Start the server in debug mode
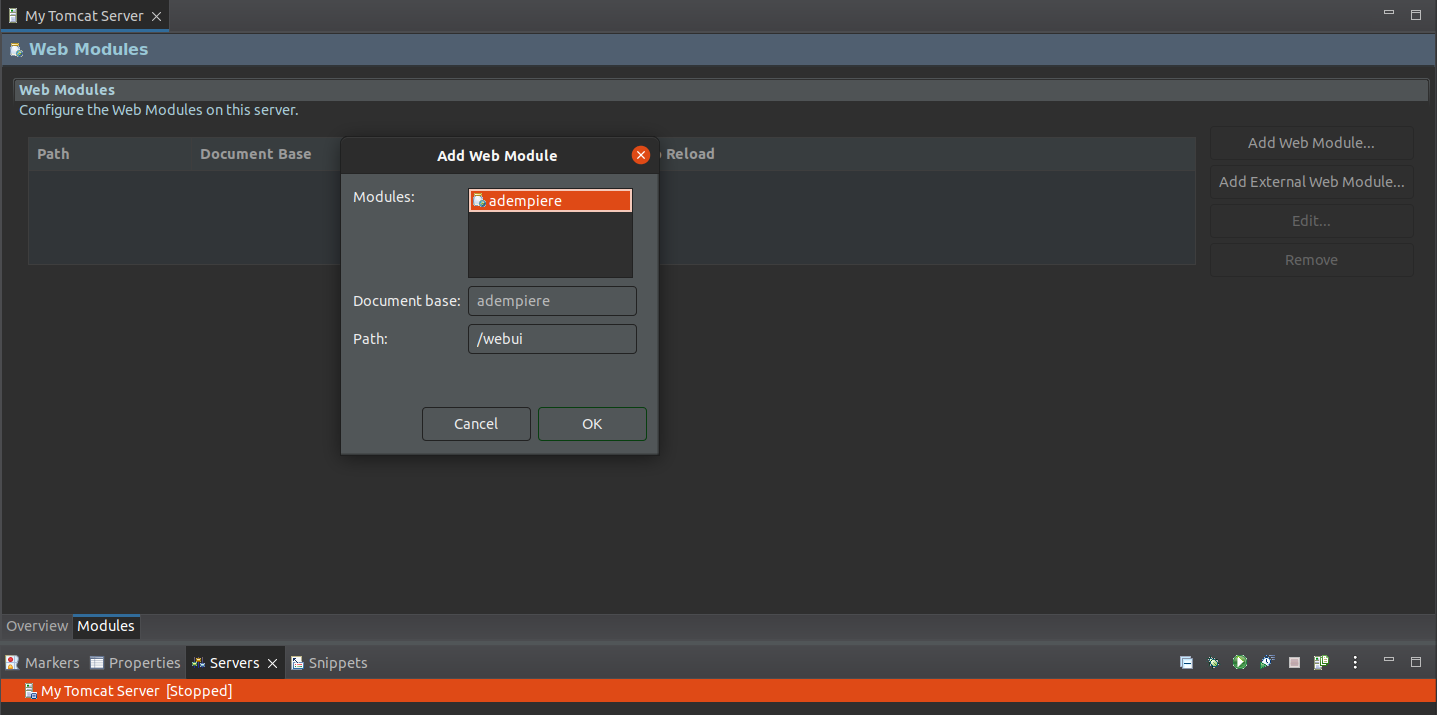Image resolution: width=1437 pixels, height=715 pixels. click(x=1213, y=662)
